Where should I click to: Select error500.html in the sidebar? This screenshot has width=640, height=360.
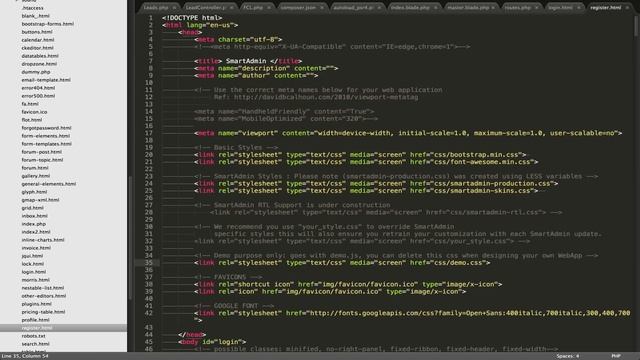tap(38, 96)
